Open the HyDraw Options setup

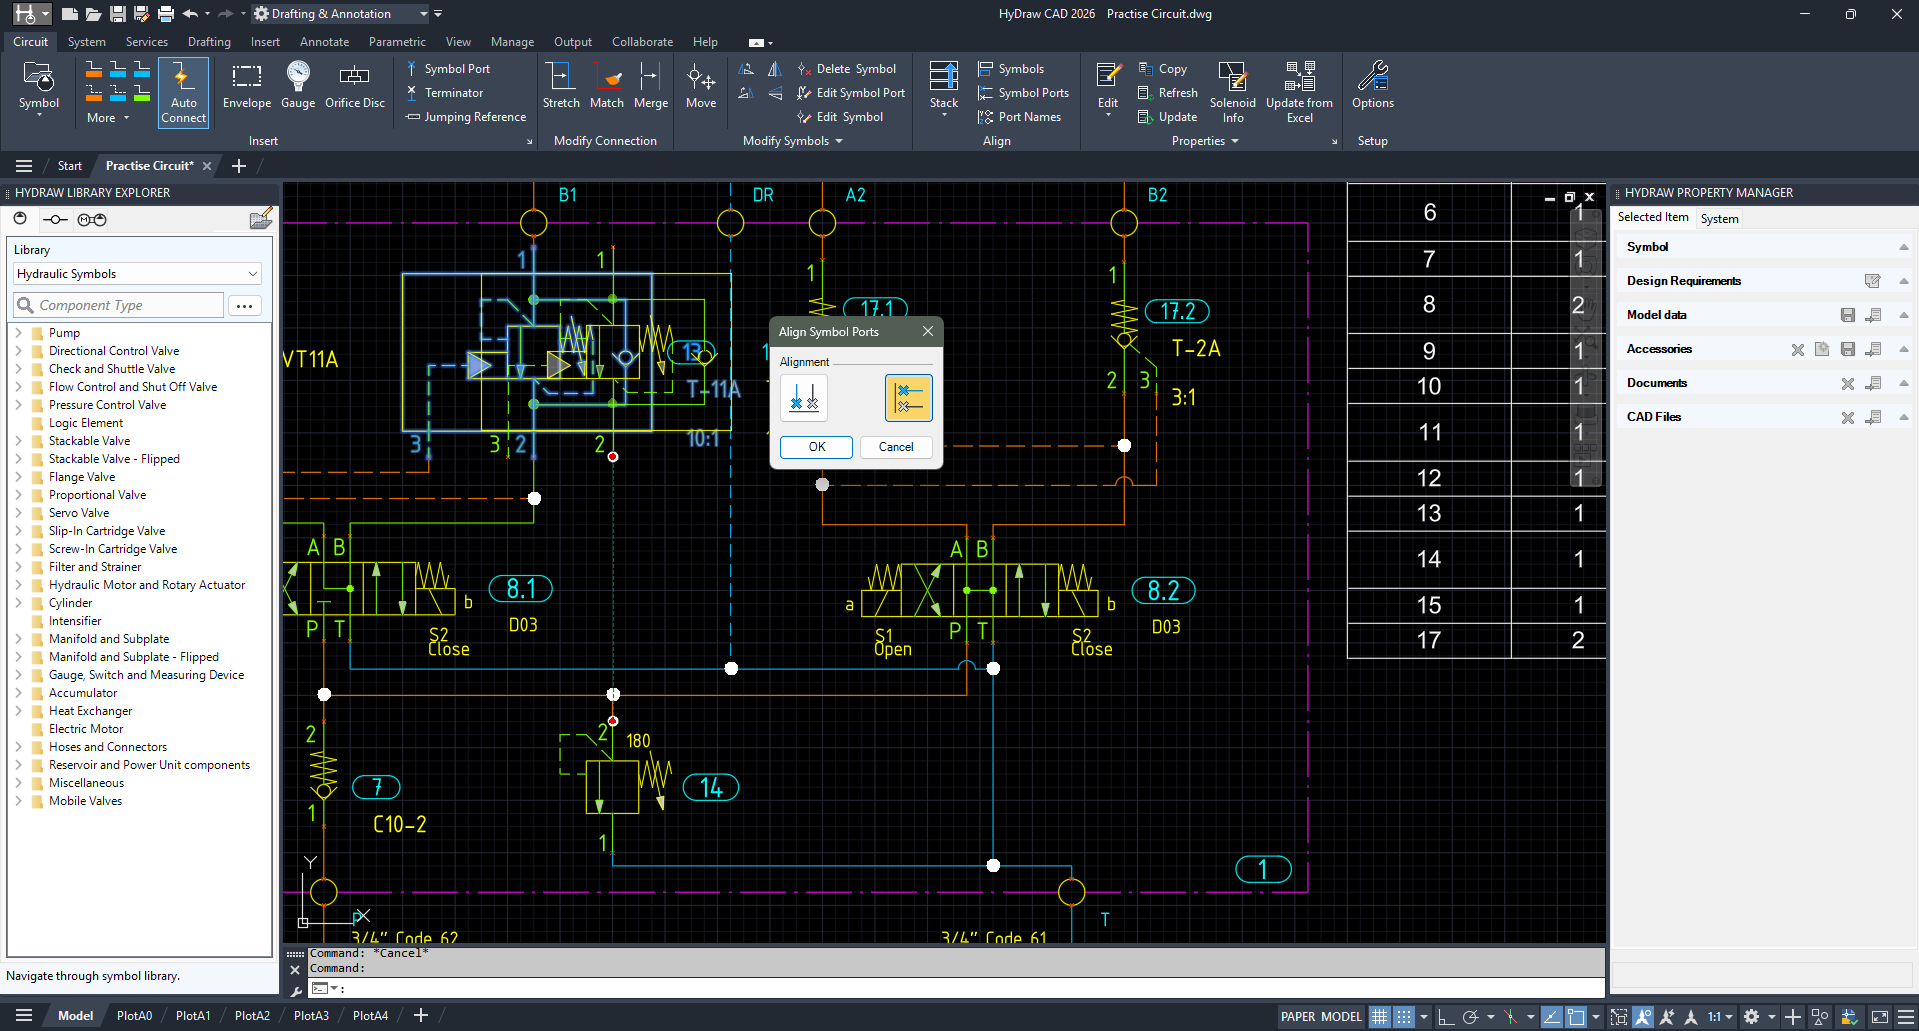[1372, 88]
